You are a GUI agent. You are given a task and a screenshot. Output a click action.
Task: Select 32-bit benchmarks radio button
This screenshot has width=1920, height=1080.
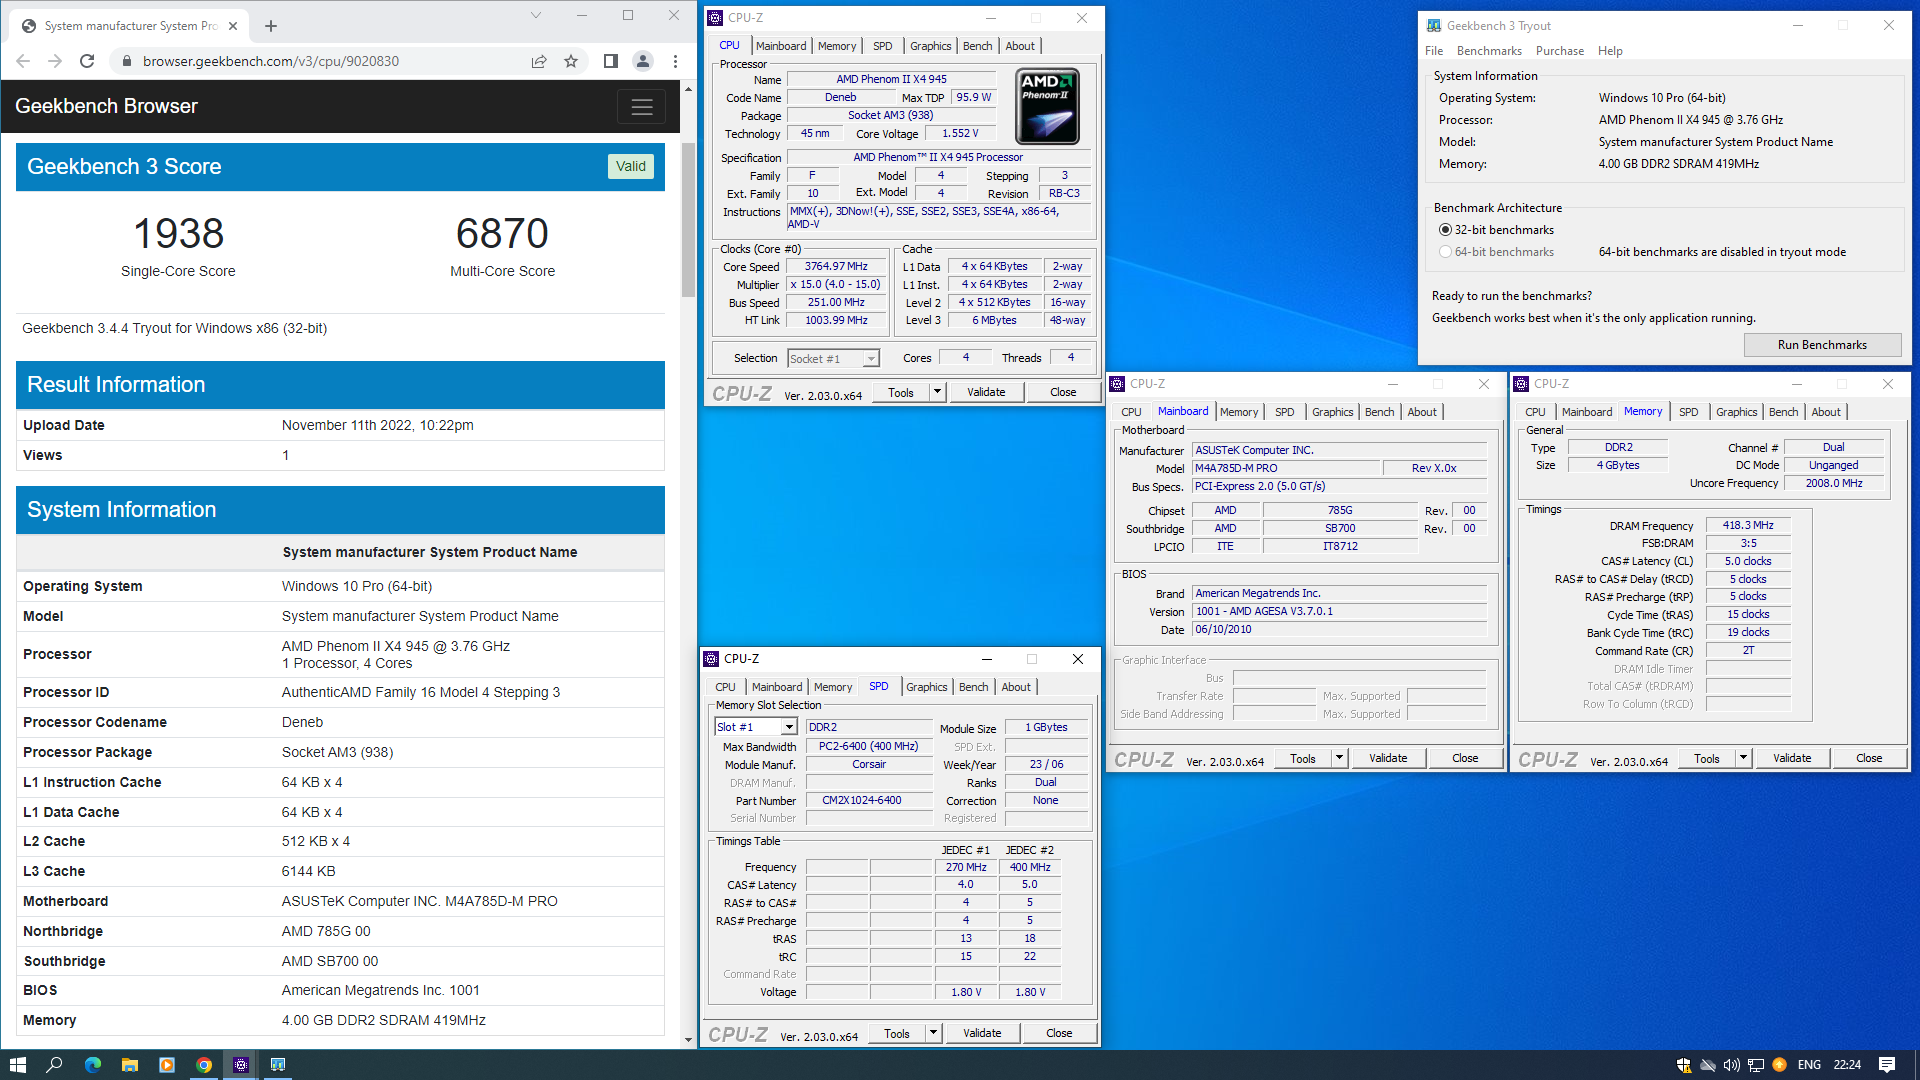(x=1445, y=230)
